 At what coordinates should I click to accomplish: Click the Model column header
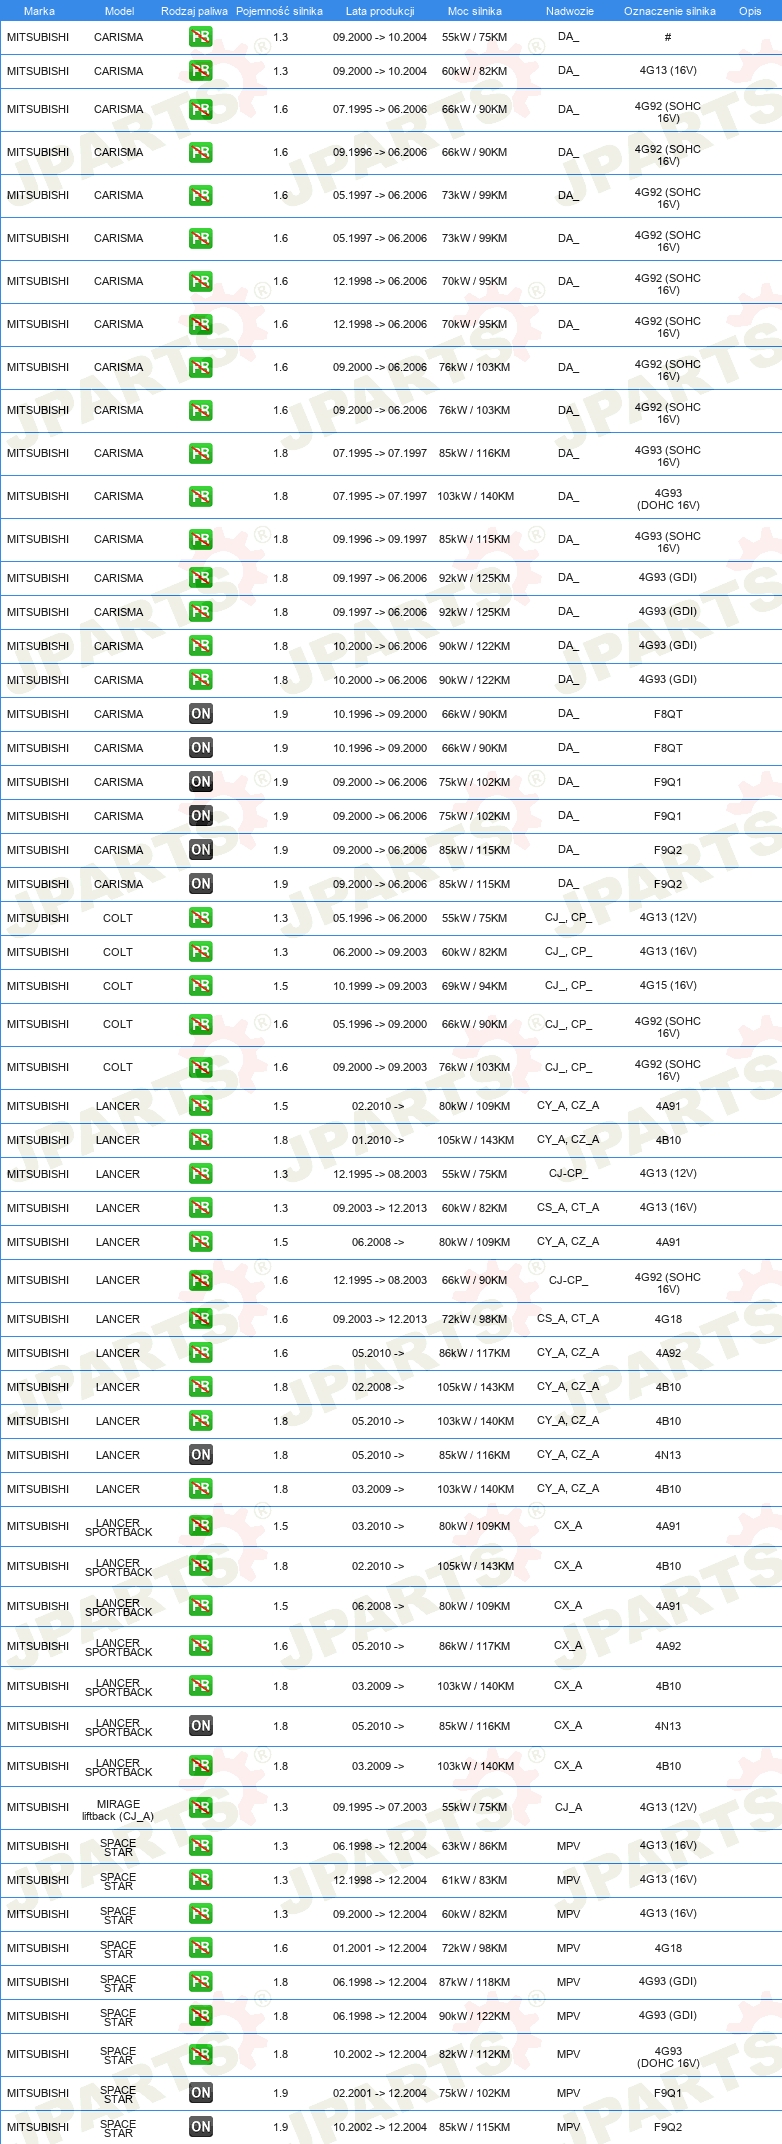pyautogui.click(x=119, y=11)
